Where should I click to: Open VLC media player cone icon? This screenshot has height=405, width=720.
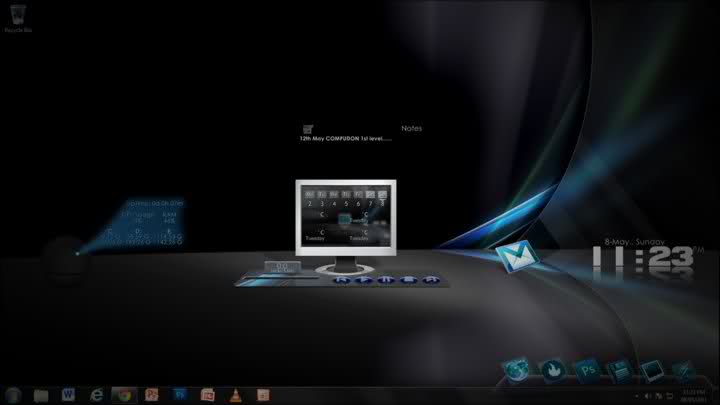[236, 395]
